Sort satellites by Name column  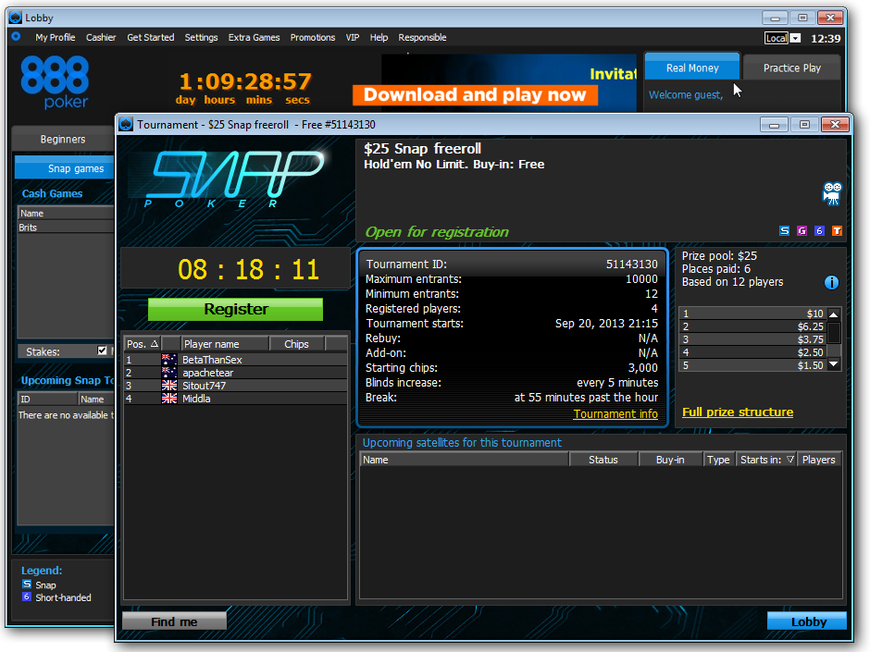coord(464,459)
